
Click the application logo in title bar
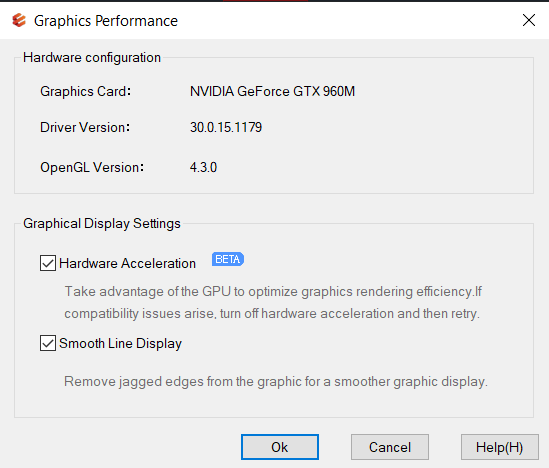19,20
